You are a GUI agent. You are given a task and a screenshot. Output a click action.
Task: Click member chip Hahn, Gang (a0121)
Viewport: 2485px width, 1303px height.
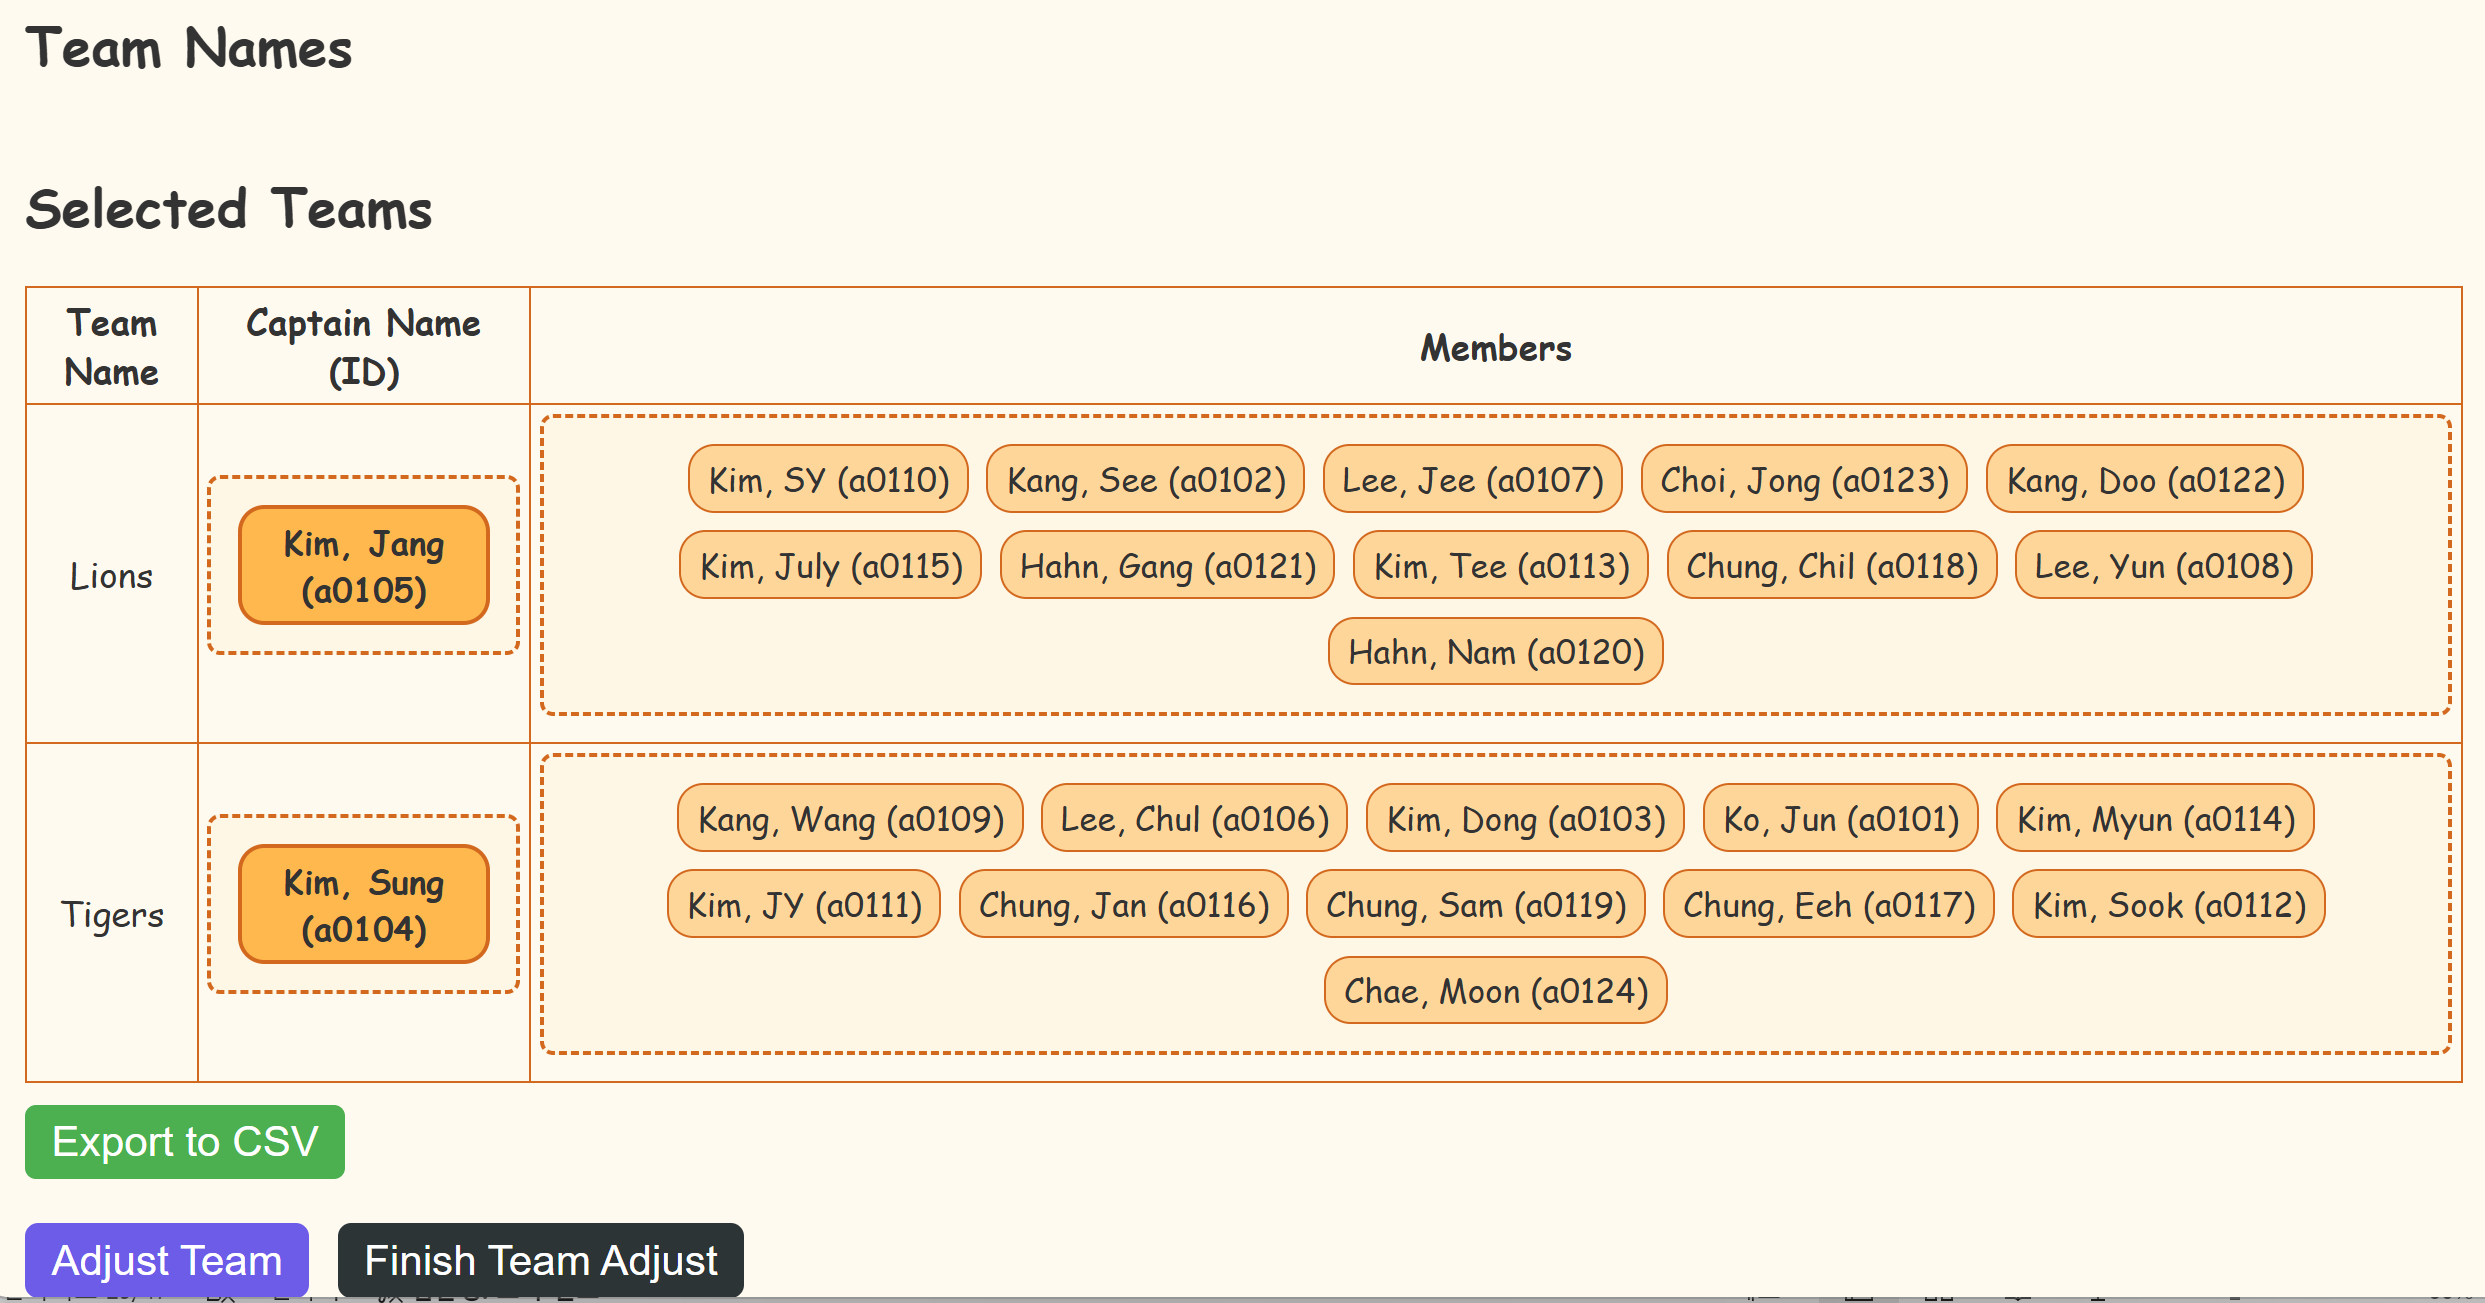tap(1167, 566)
